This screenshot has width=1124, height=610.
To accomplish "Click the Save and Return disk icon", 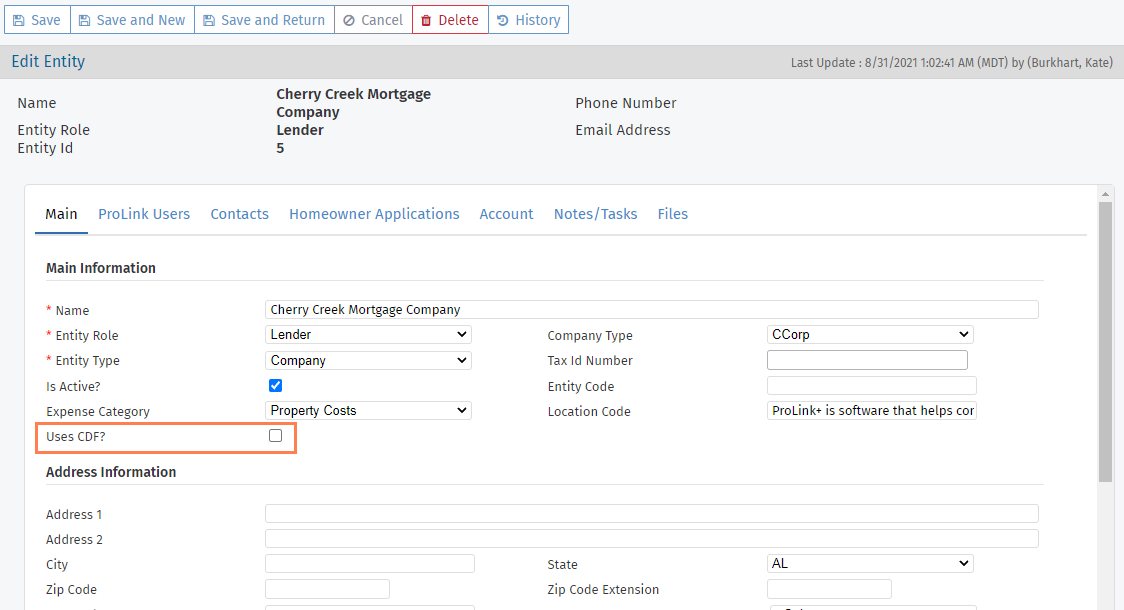I will click(209, 21).
